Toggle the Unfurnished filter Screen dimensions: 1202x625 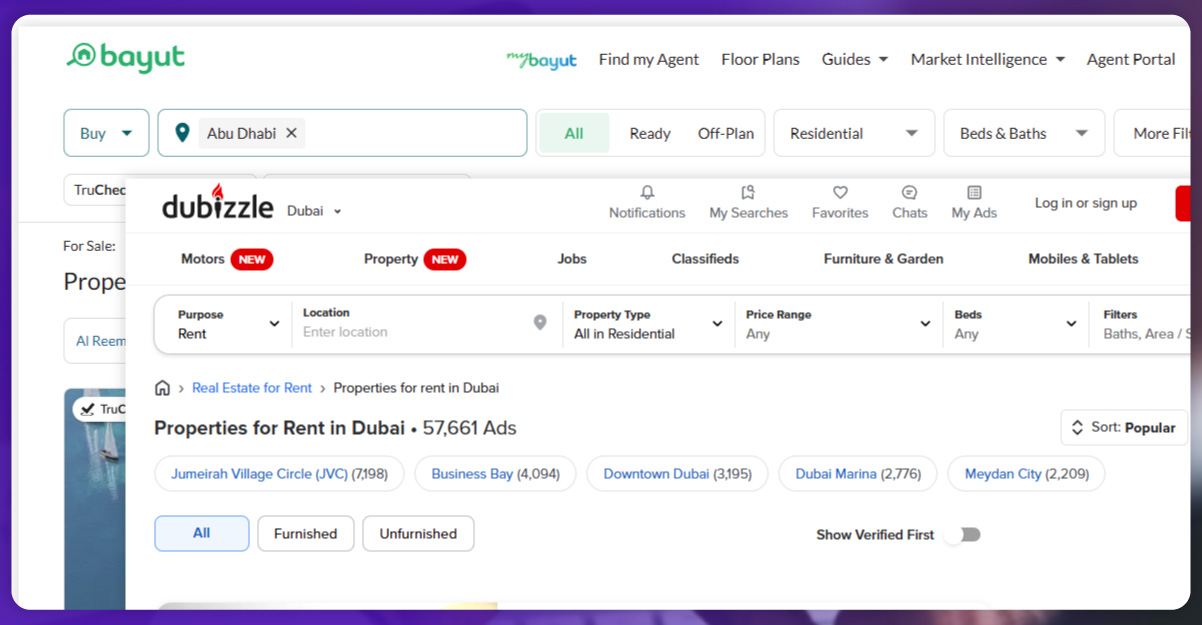click(x=418, y=533)
